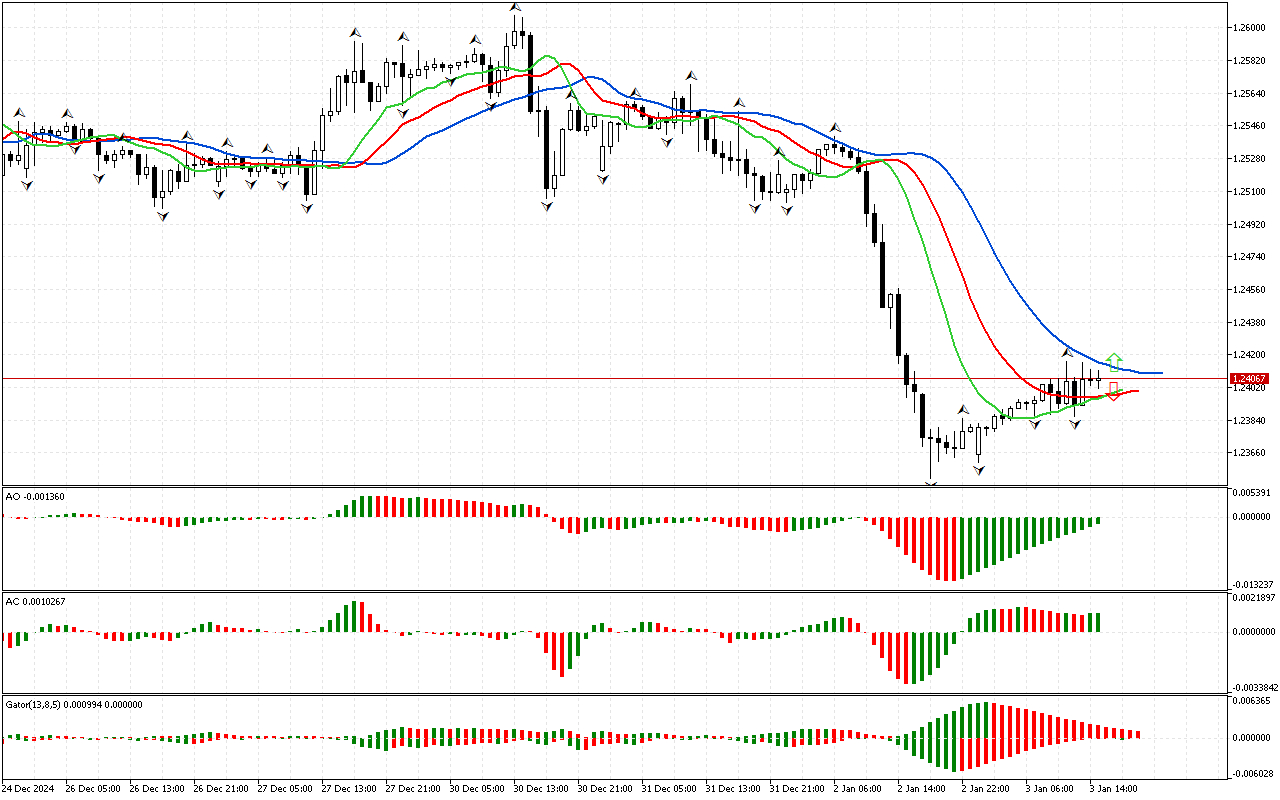The height and width of the screenshot is (800, 1280).
Task: Click the 1.26000 price scale label
Action: tap(1251, 28)
